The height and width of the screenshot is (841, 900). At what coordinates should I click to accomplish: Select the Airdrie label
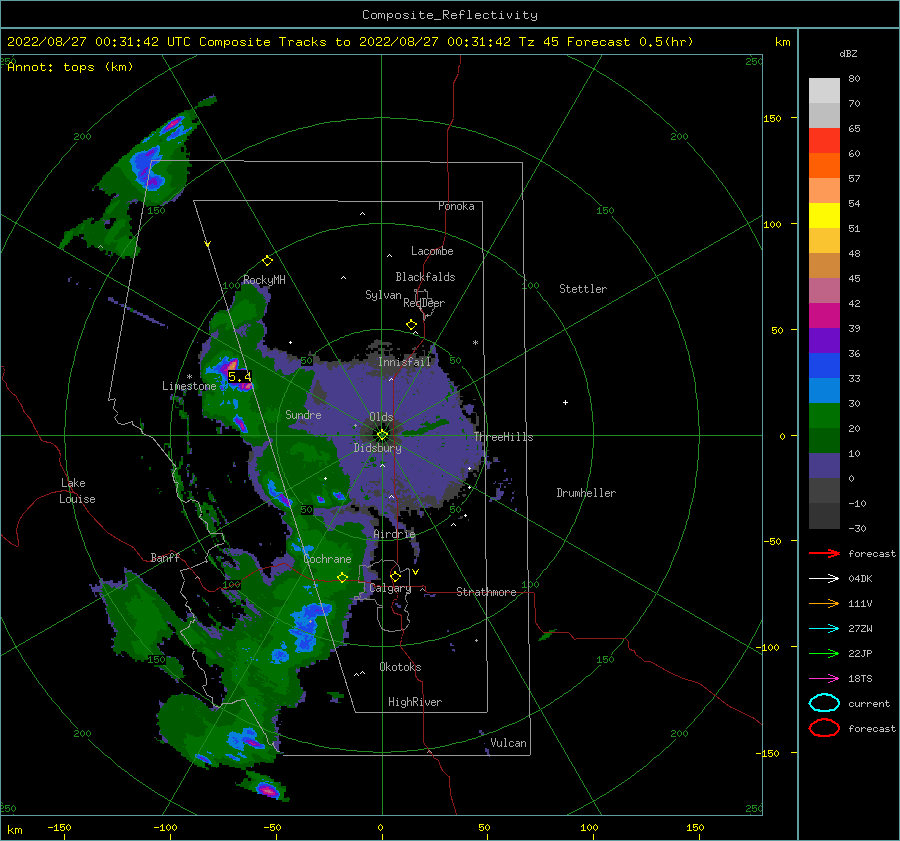point(394,534)
